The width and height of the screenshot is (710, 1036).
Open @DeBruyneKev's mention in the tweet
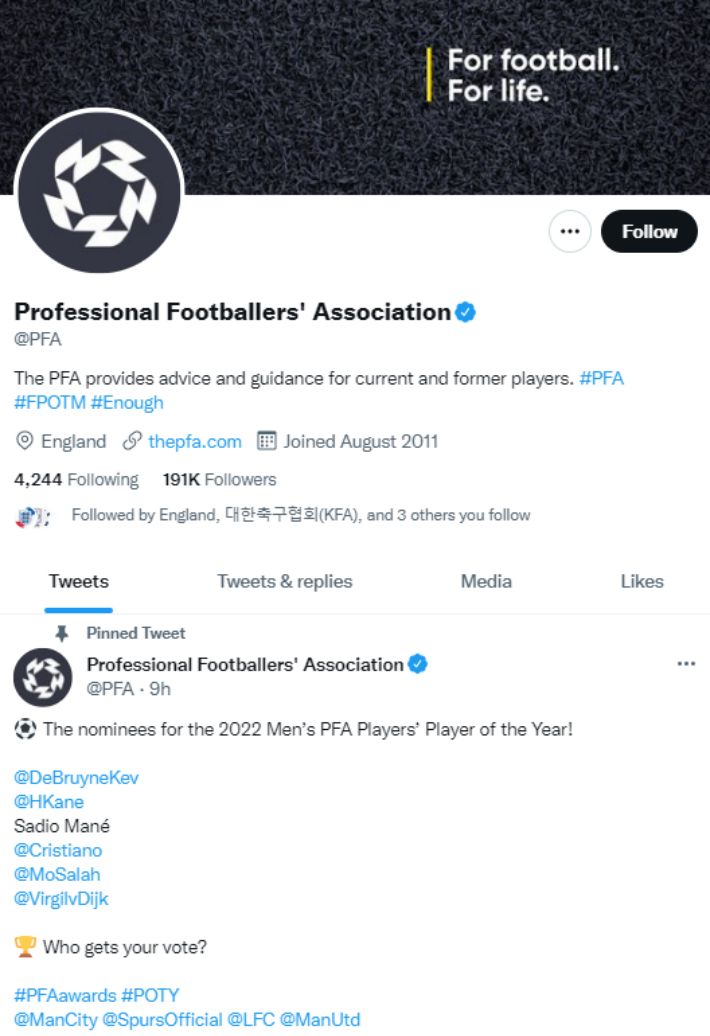point(75,777)
